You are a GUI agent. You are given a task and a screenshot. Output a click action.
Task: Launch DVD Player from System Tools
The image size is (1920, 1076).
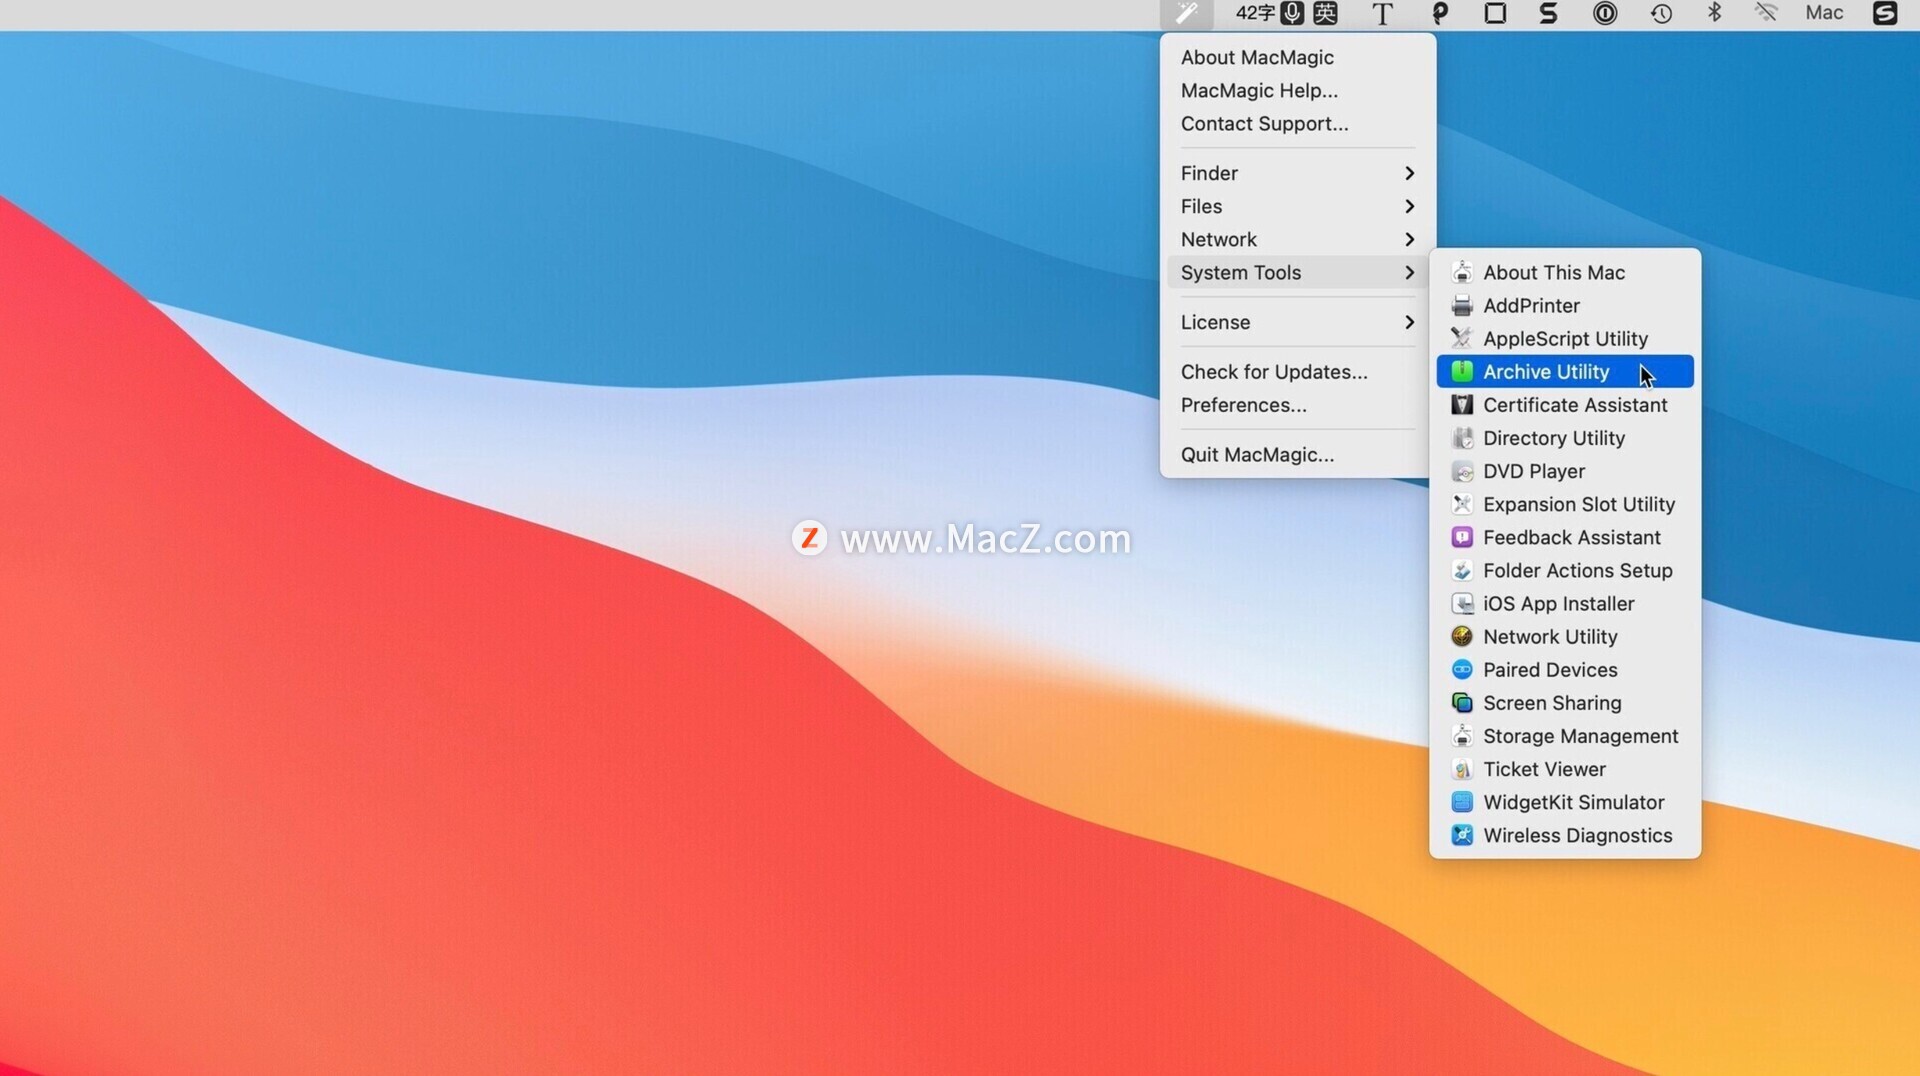(1533, 472)
